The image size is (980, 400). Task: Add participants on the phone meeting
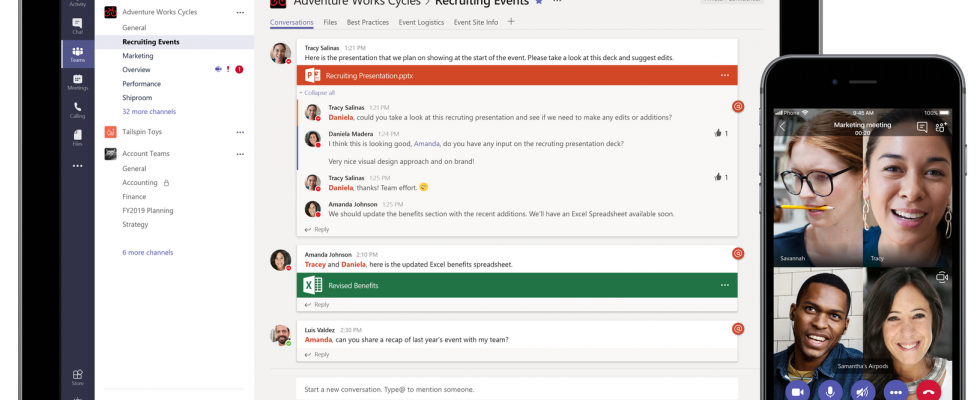[x=941, y=127]
